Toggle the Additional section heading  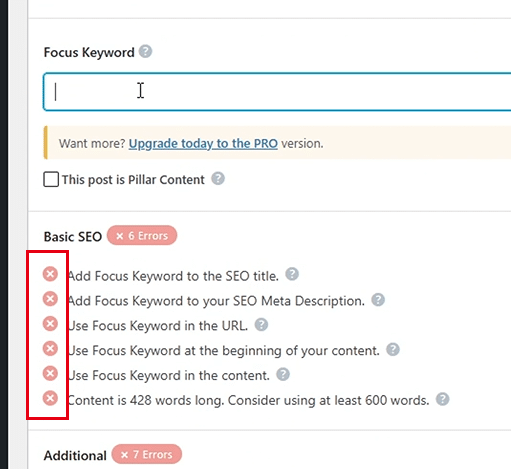click(75, 455)
